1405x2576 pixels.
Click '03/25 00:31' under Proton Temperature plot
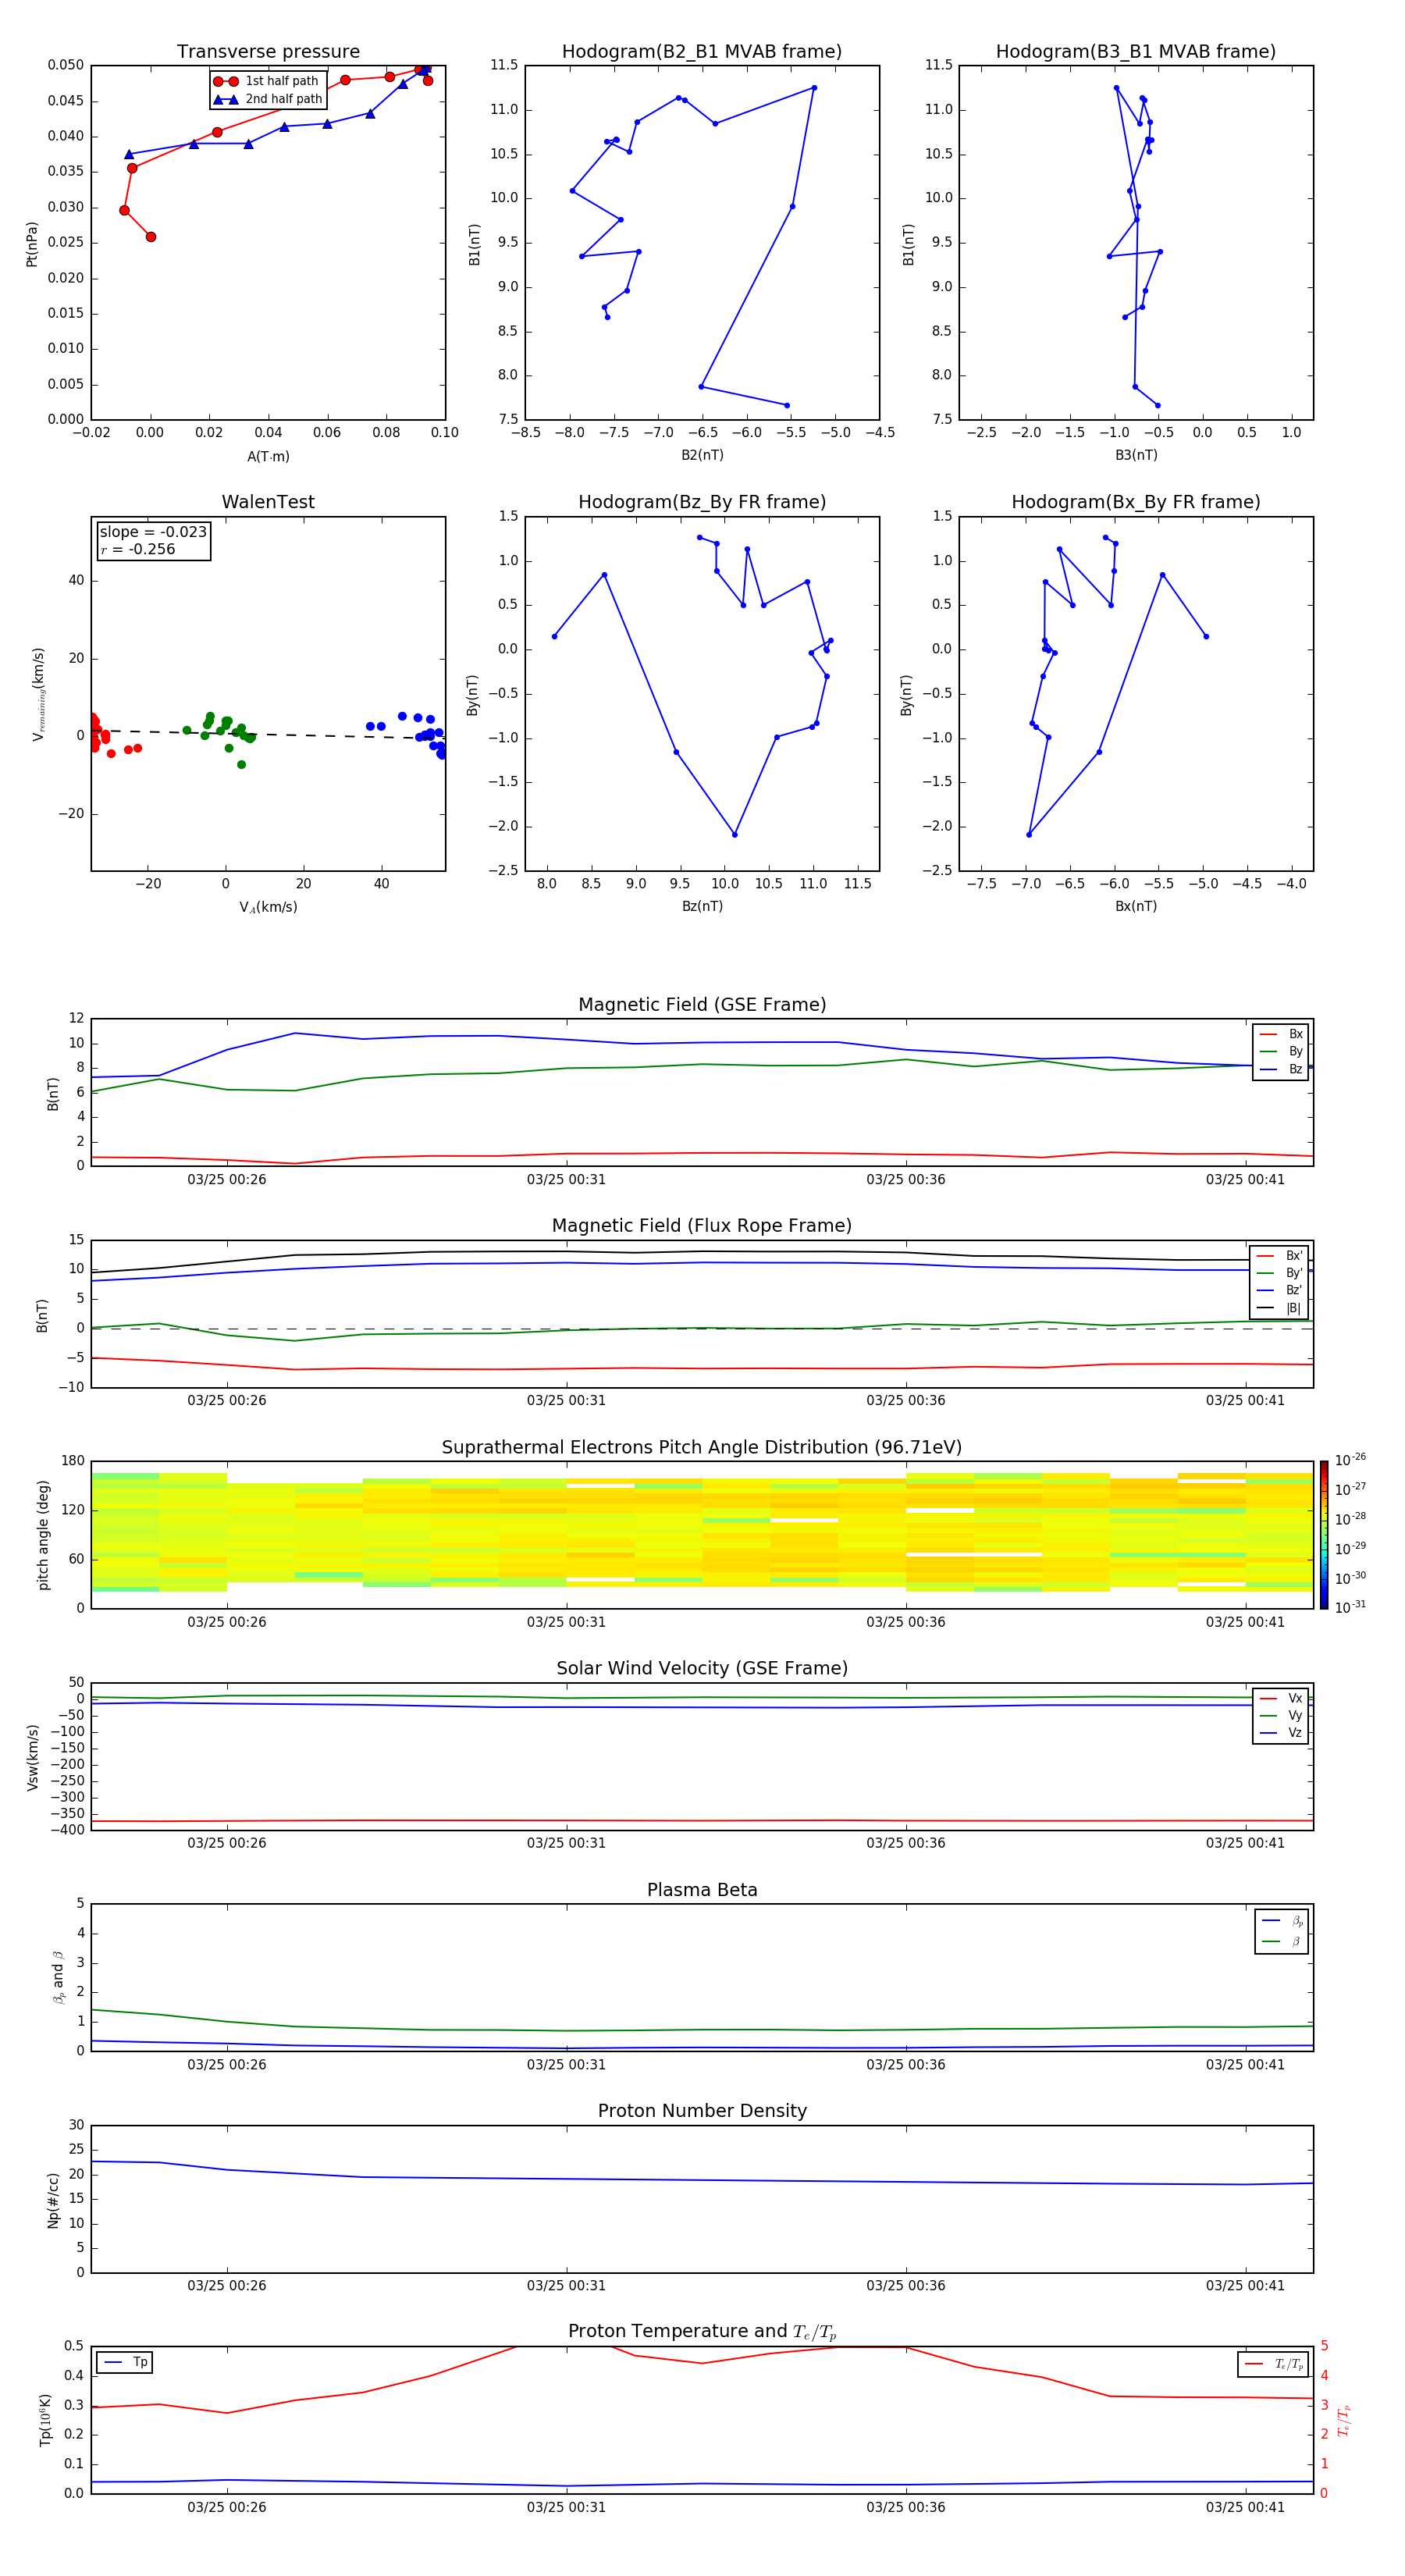pos(566,2507)
